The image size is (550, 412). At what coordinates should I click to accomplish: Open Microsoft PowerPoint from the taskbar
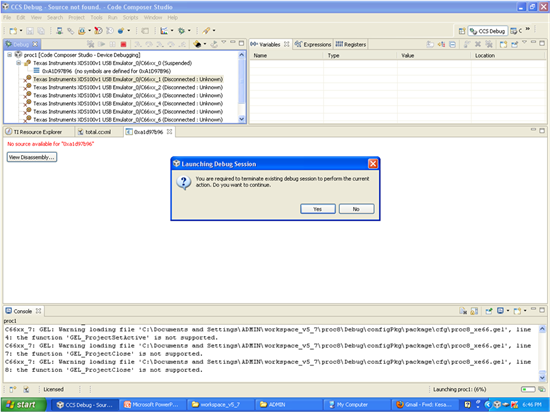tap(152, 405)
